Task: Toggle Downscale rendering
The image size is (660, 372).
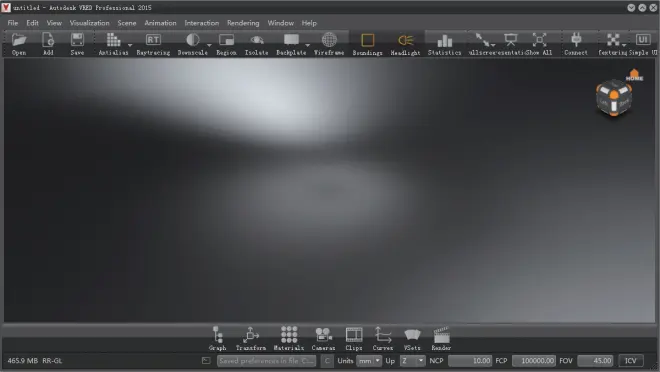Action: 192,44
